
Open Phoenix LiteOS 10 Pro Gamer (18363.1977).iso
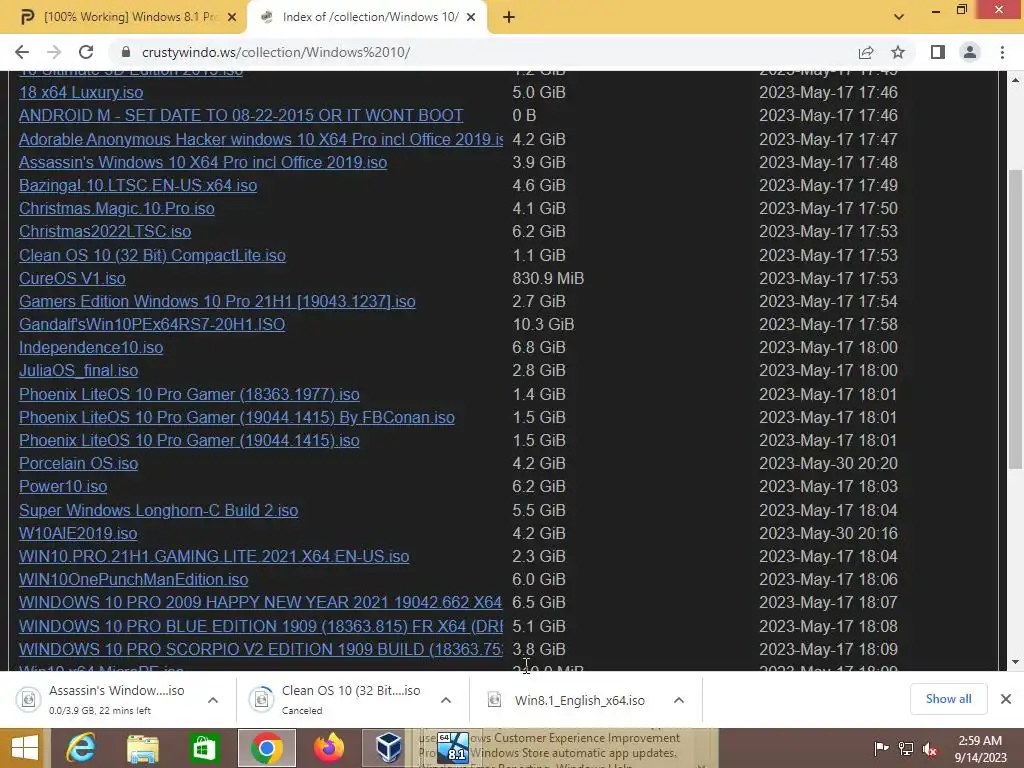189,394
